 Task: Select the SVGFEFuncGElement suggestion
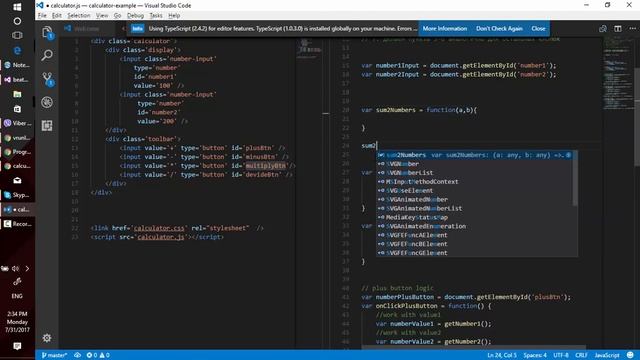(x=473, y=253)
